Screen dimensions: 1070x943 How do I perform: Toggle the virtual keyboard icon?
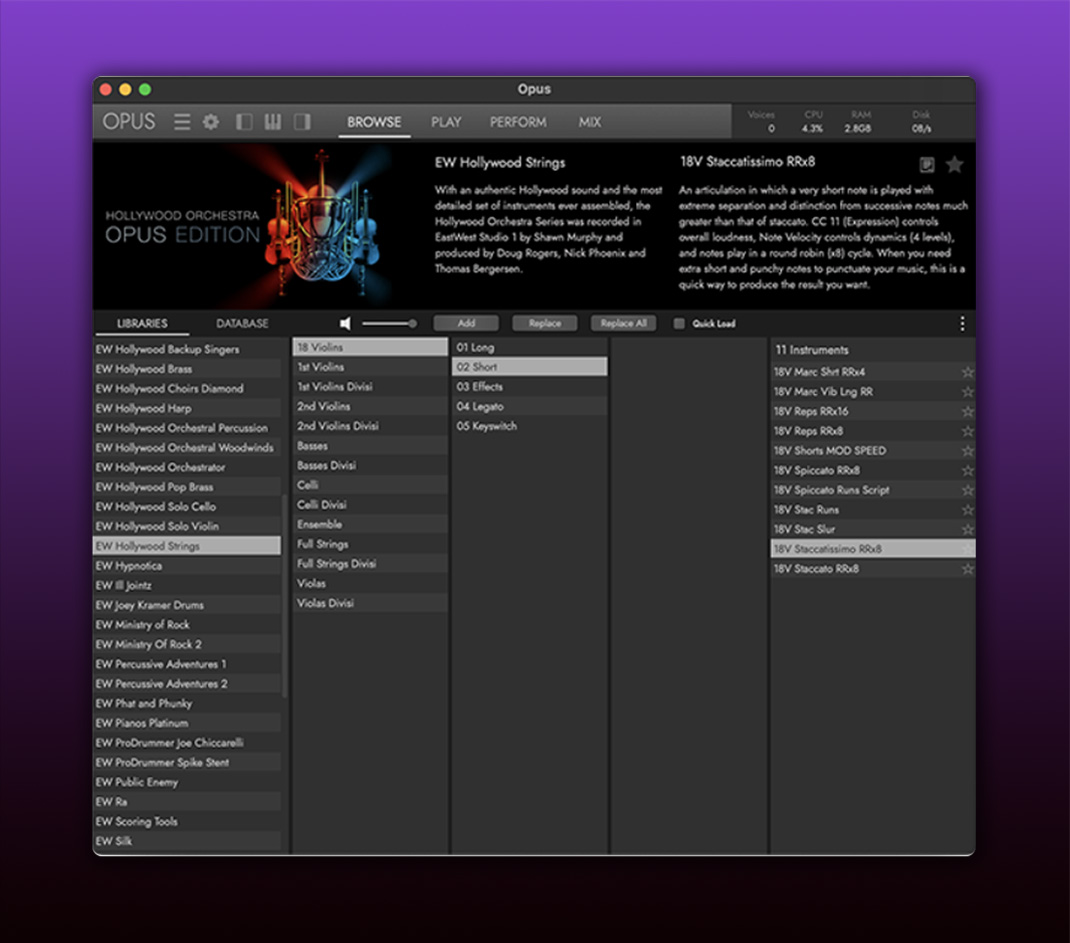(272, 122)
